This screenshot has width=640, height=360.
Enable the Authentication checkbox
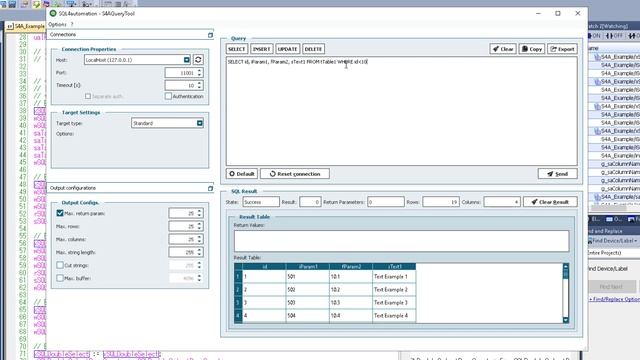point(168,96)
